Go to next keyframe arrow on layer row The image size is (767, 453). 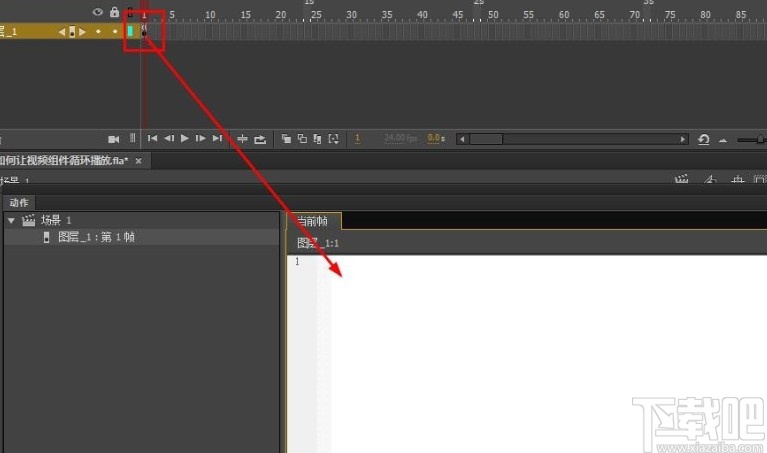[82, 32]
